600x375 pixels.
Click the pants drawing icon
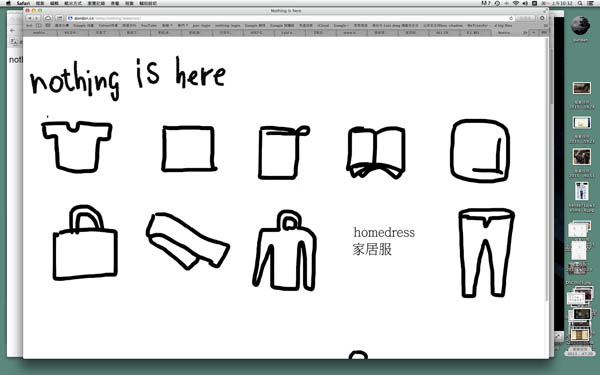pyautogui.click(x=486, y=253)
